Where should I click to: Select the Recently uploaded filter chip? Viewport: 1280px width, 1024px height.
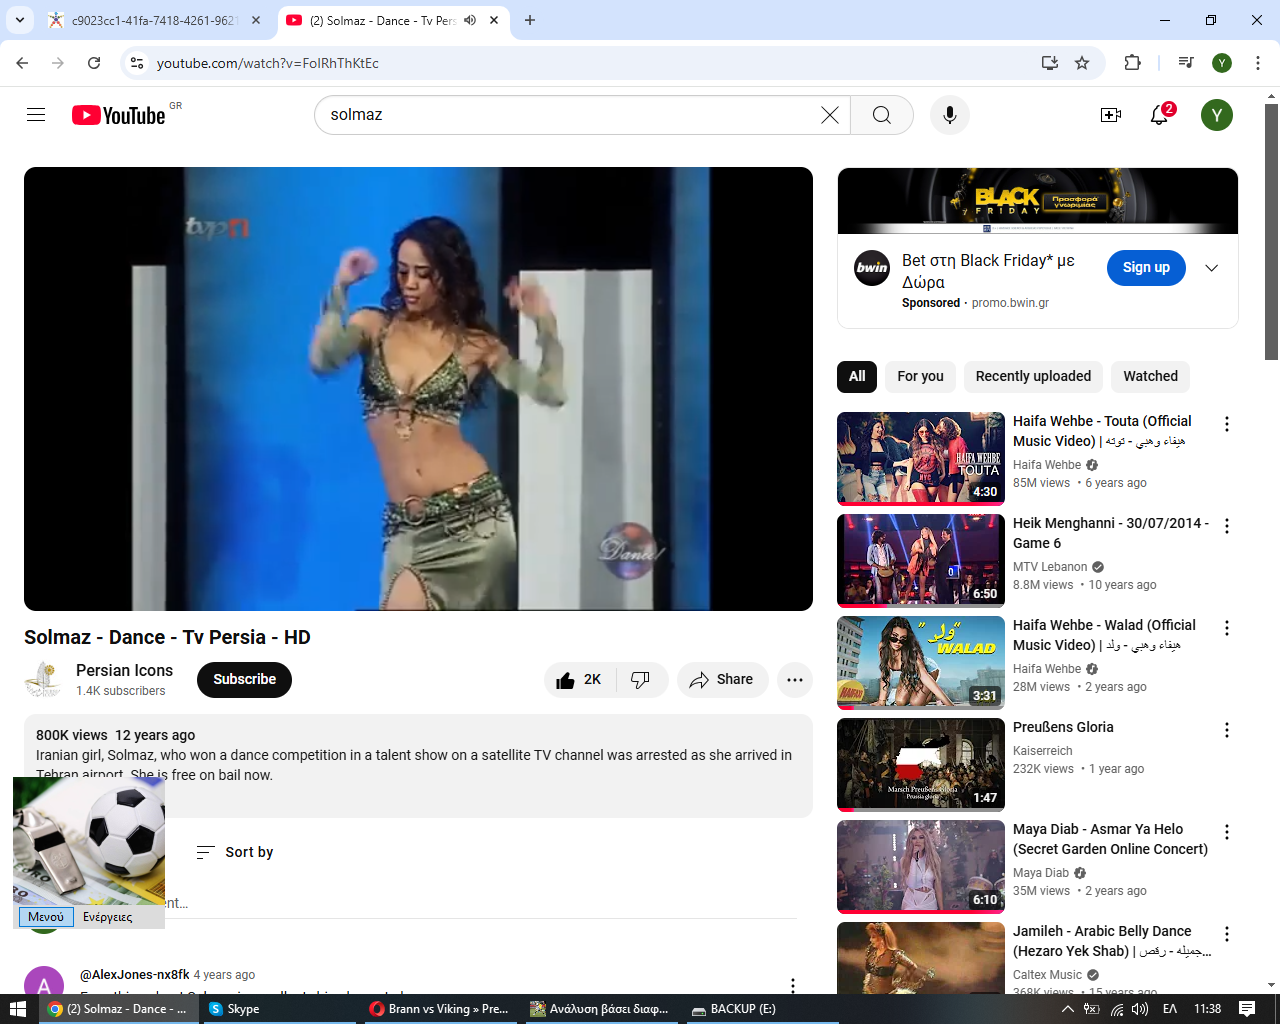click(1033, 377)
